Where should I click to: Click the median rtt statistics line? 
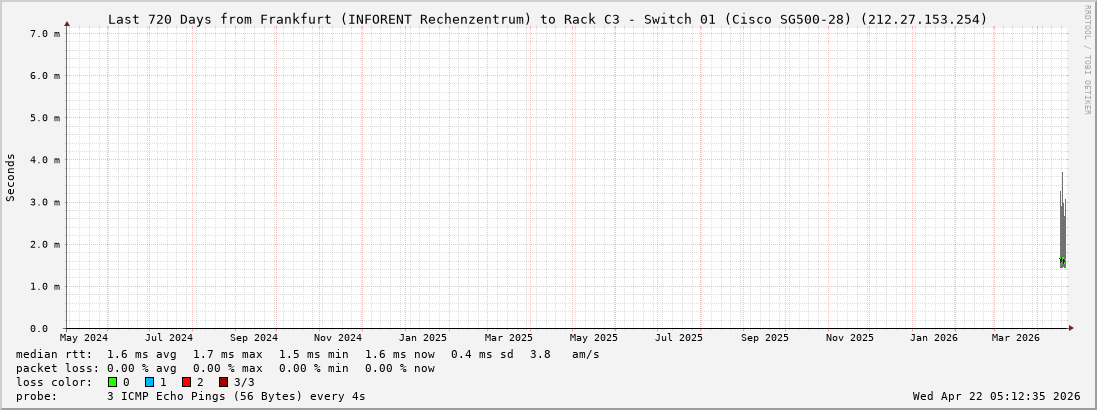click(308, 354)
